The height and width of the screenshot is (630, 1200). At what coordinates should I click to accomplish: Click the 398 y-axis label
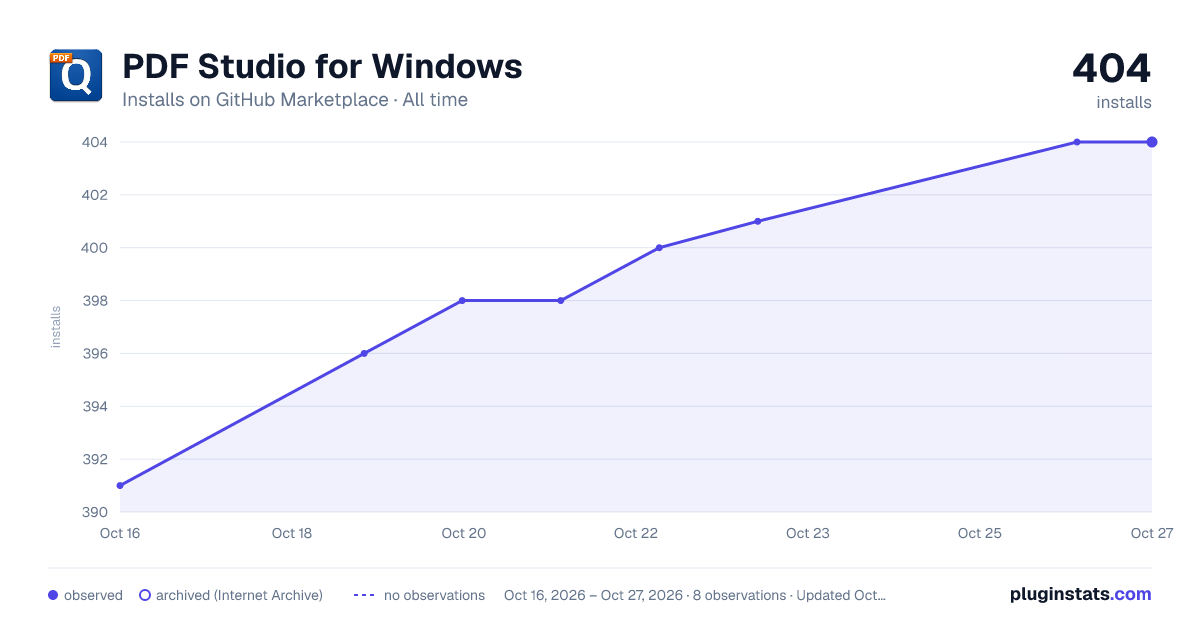(x=95, y=300)
